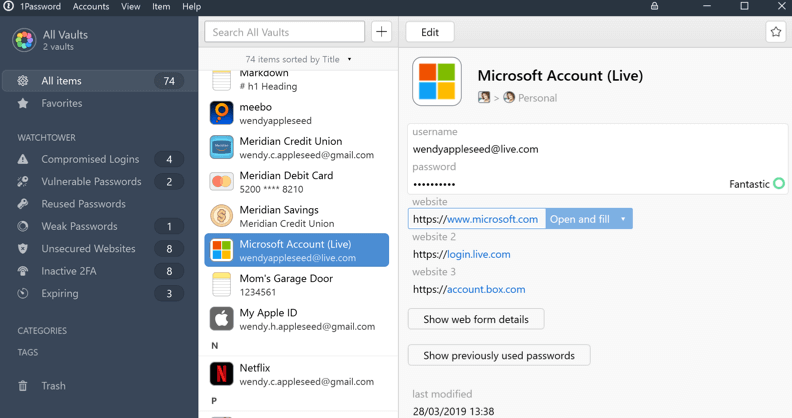Click the 1Password logo icon in menu bar
Image resolution: width=792 pixels, height=418 pixels.
point(9,6)
